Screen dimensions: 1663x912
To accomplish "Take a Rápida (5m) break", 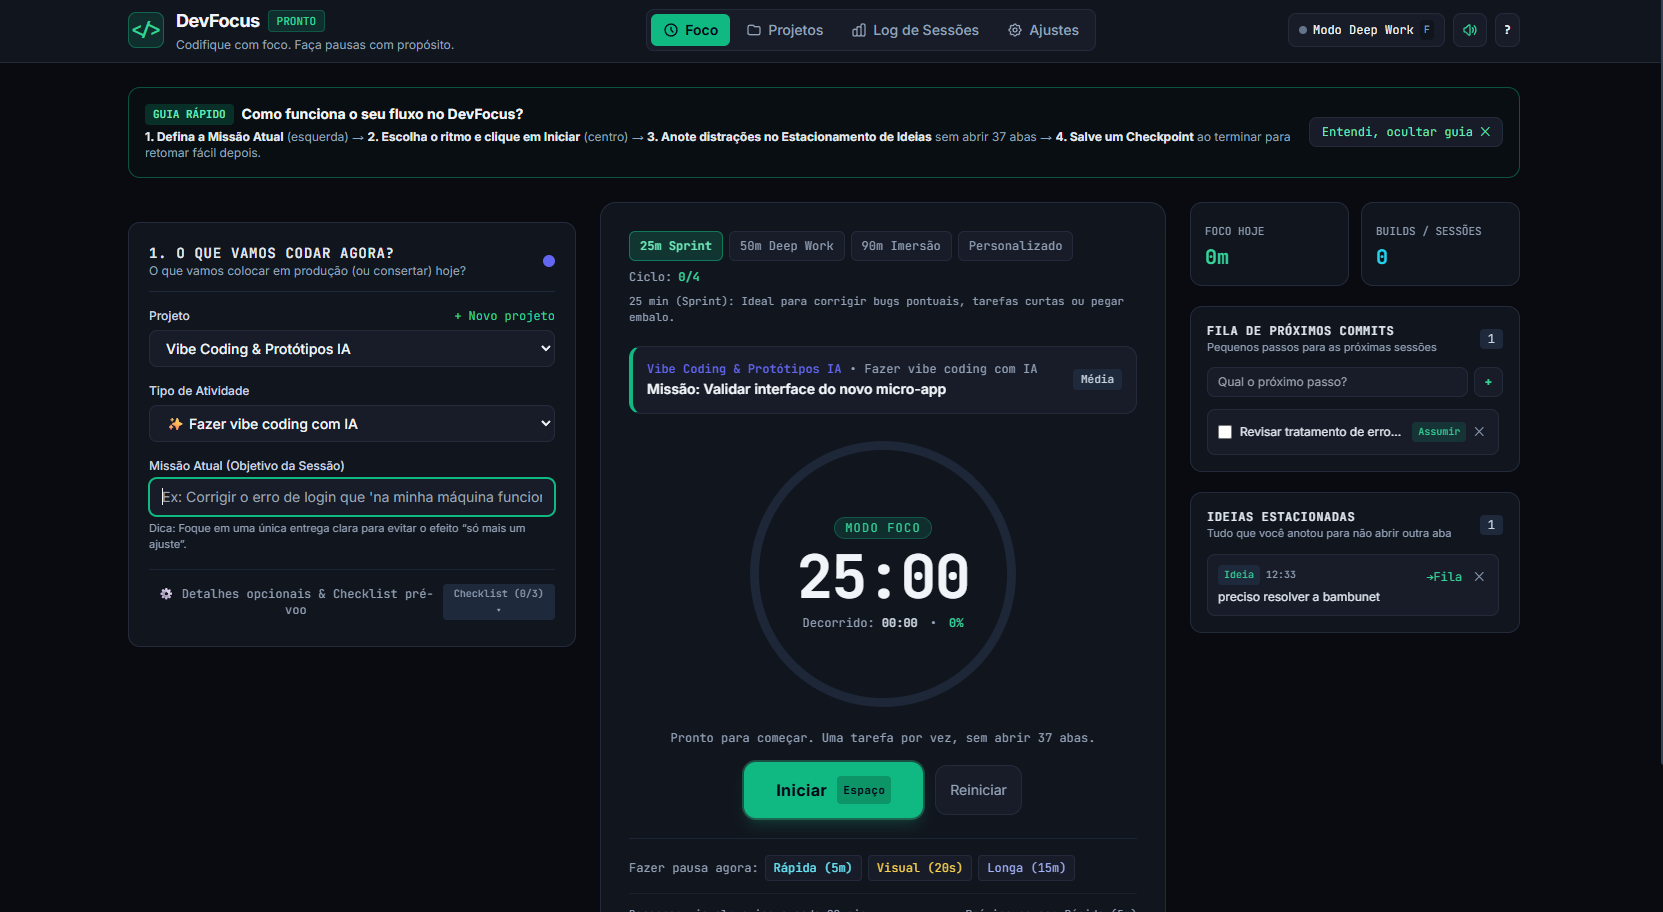I will [812, 868].
